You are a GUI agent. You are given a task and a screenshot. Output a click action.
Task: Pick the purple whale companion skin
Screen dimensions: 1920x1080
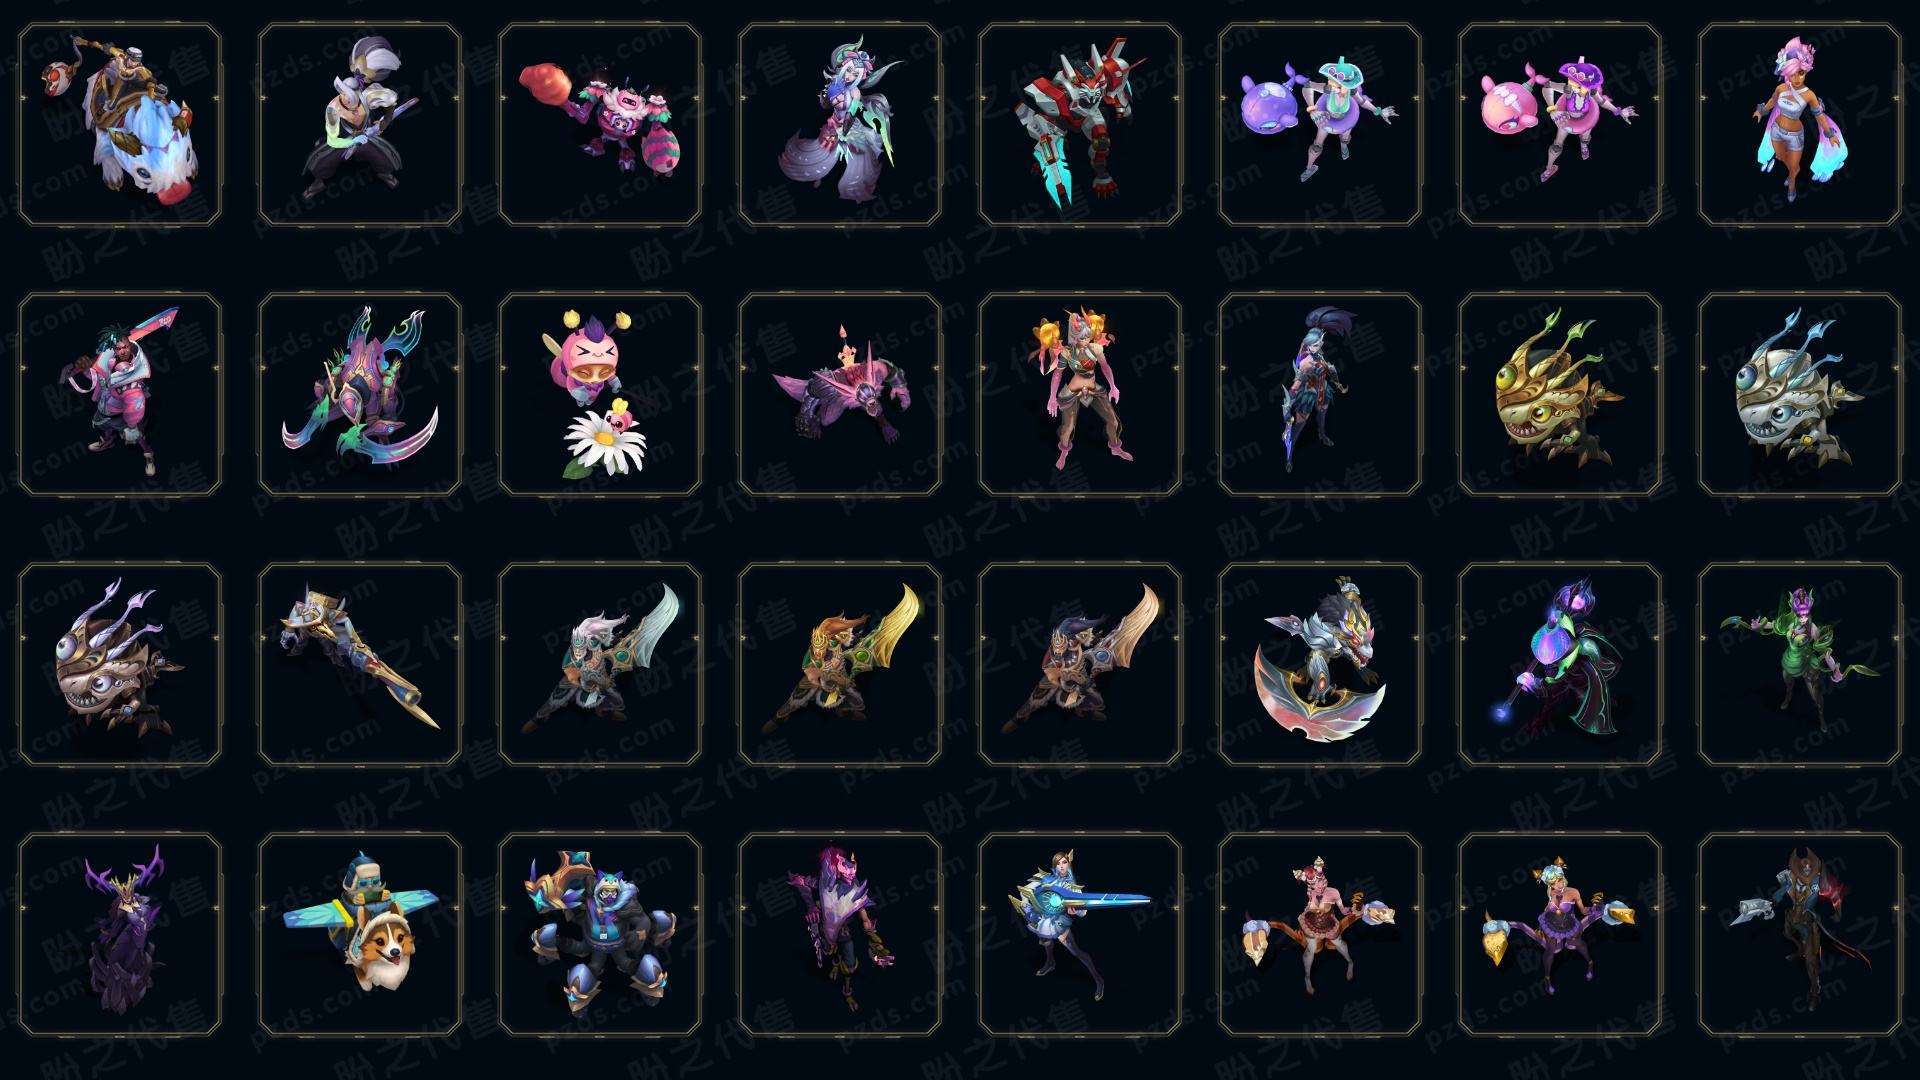(1320, 124)
